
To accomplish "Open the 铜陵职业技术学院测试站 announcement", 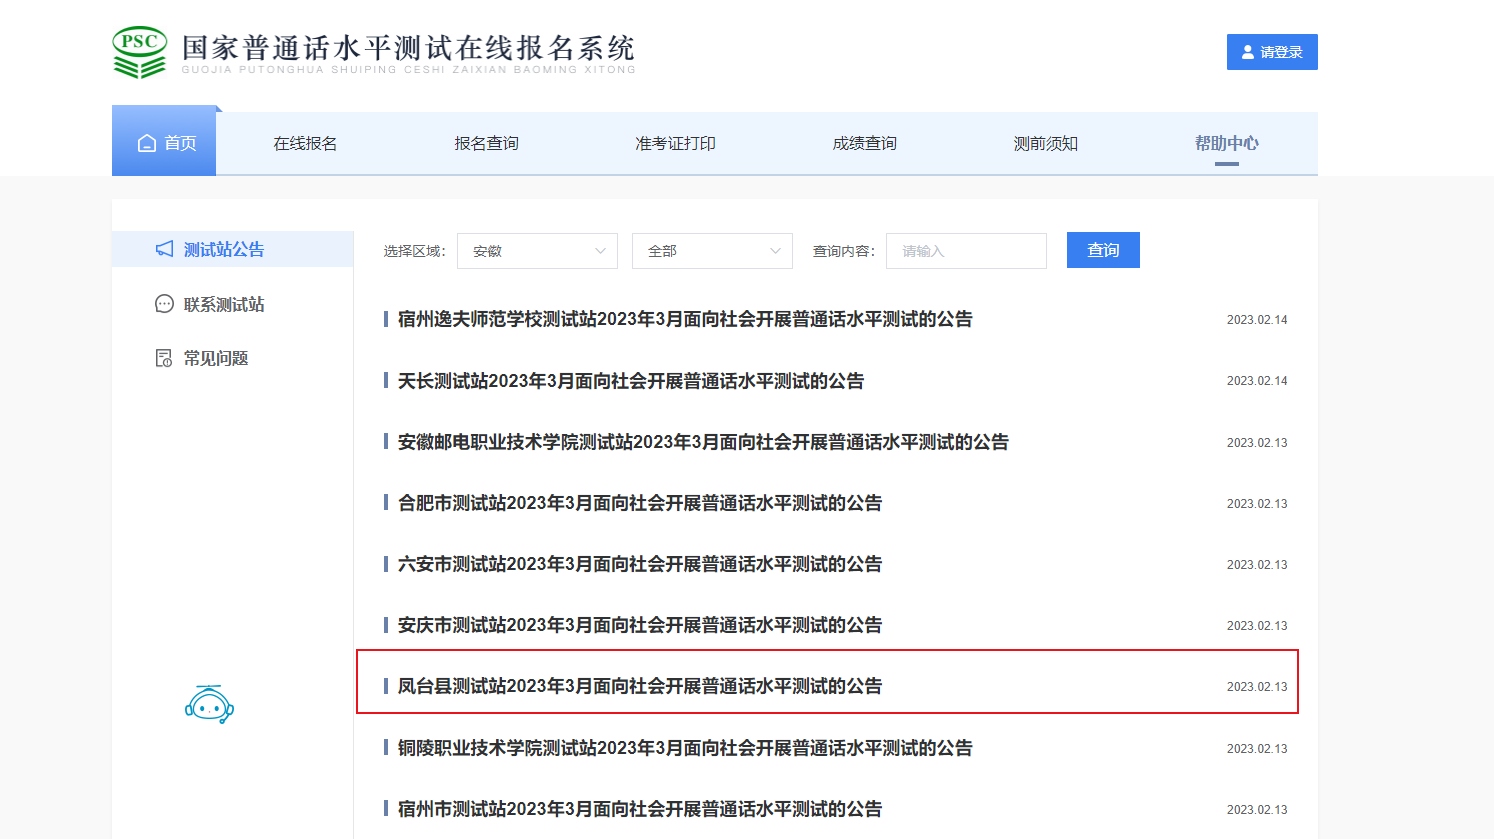I will pos(685,748).
